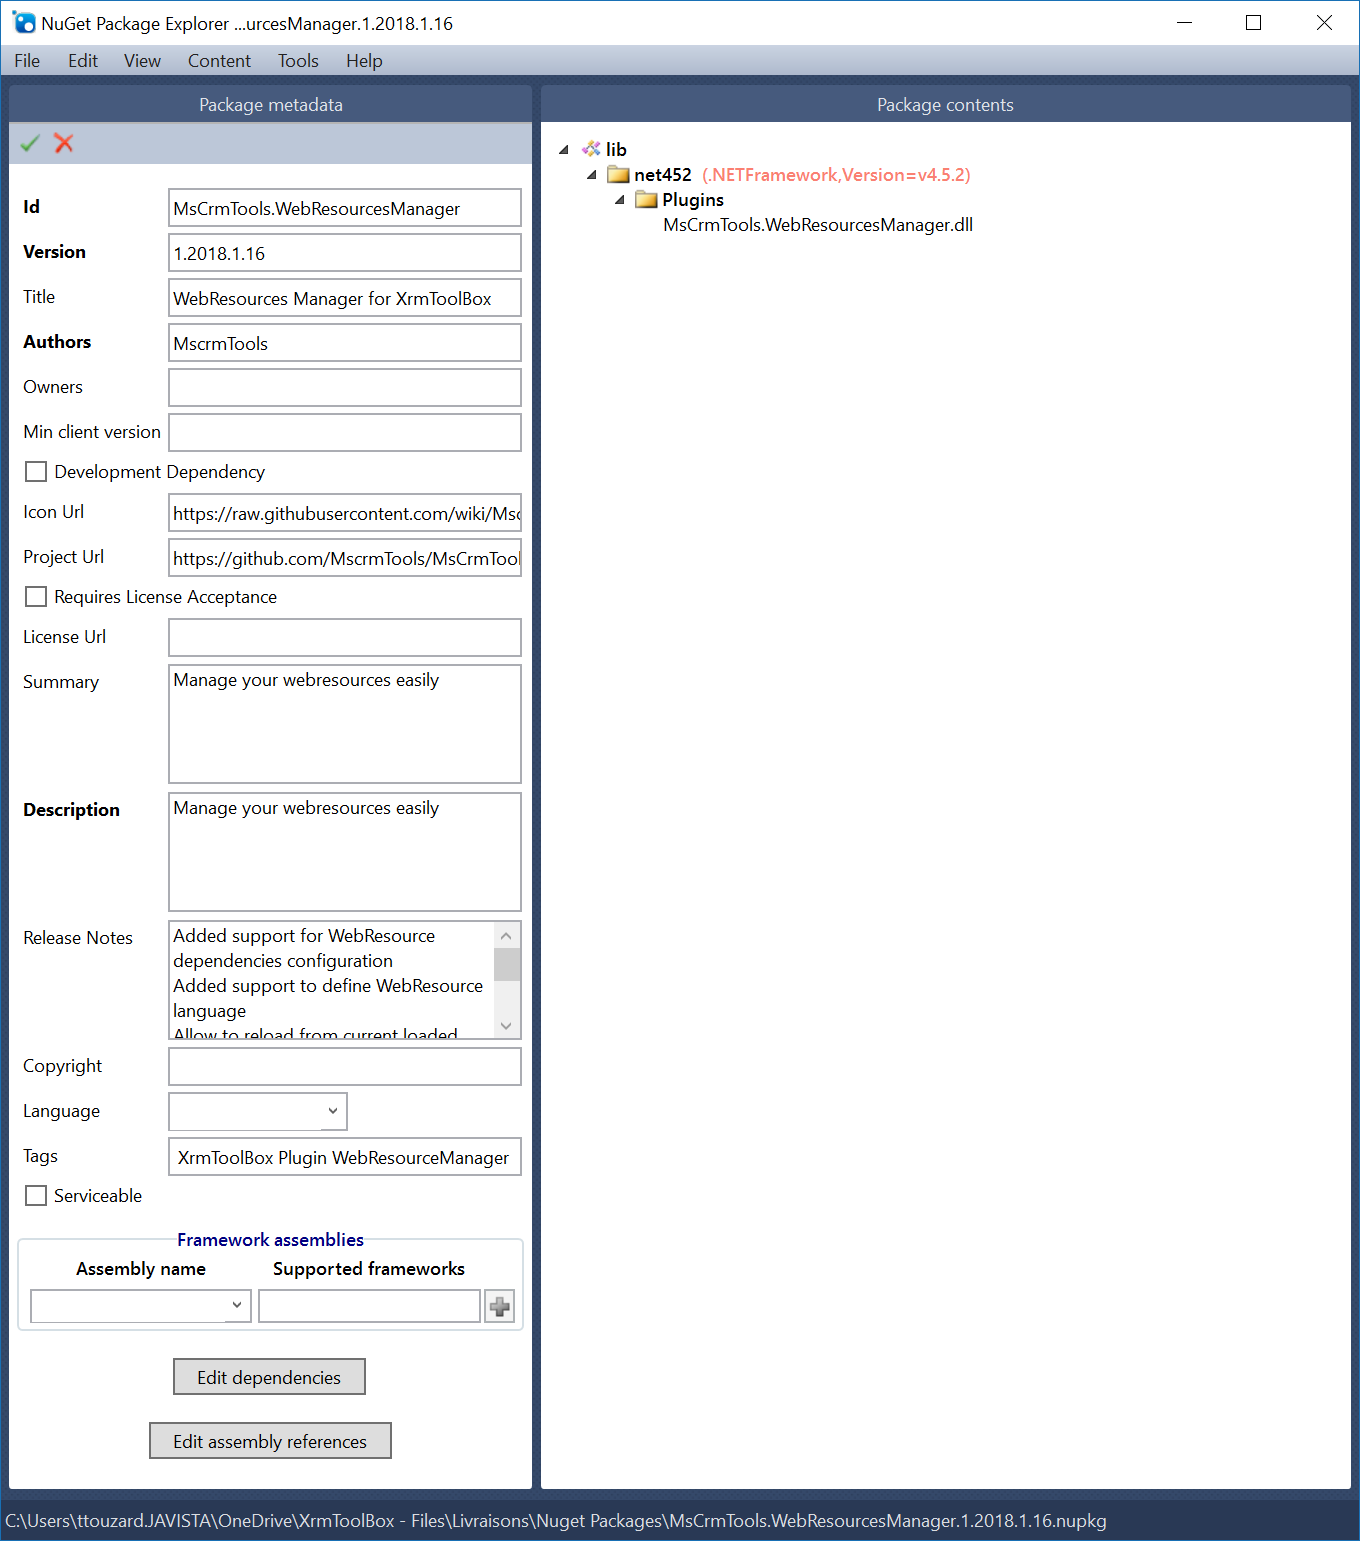
Task: Select the Plugins folder label
Action: 693,200
